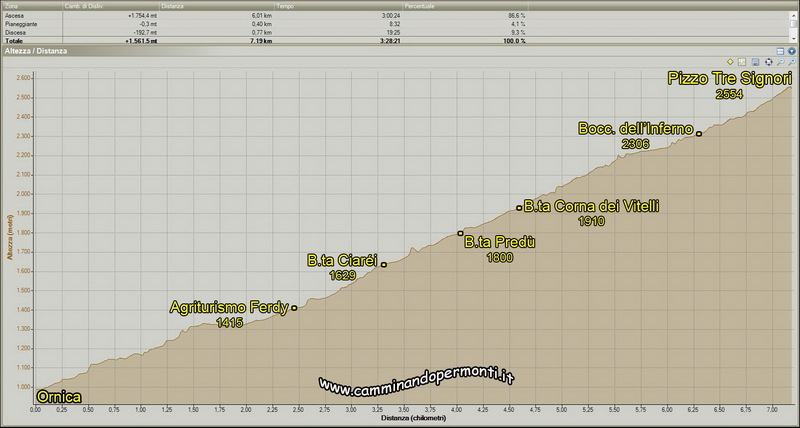Click the 9,3 % descent percentage

pos(518,32)
